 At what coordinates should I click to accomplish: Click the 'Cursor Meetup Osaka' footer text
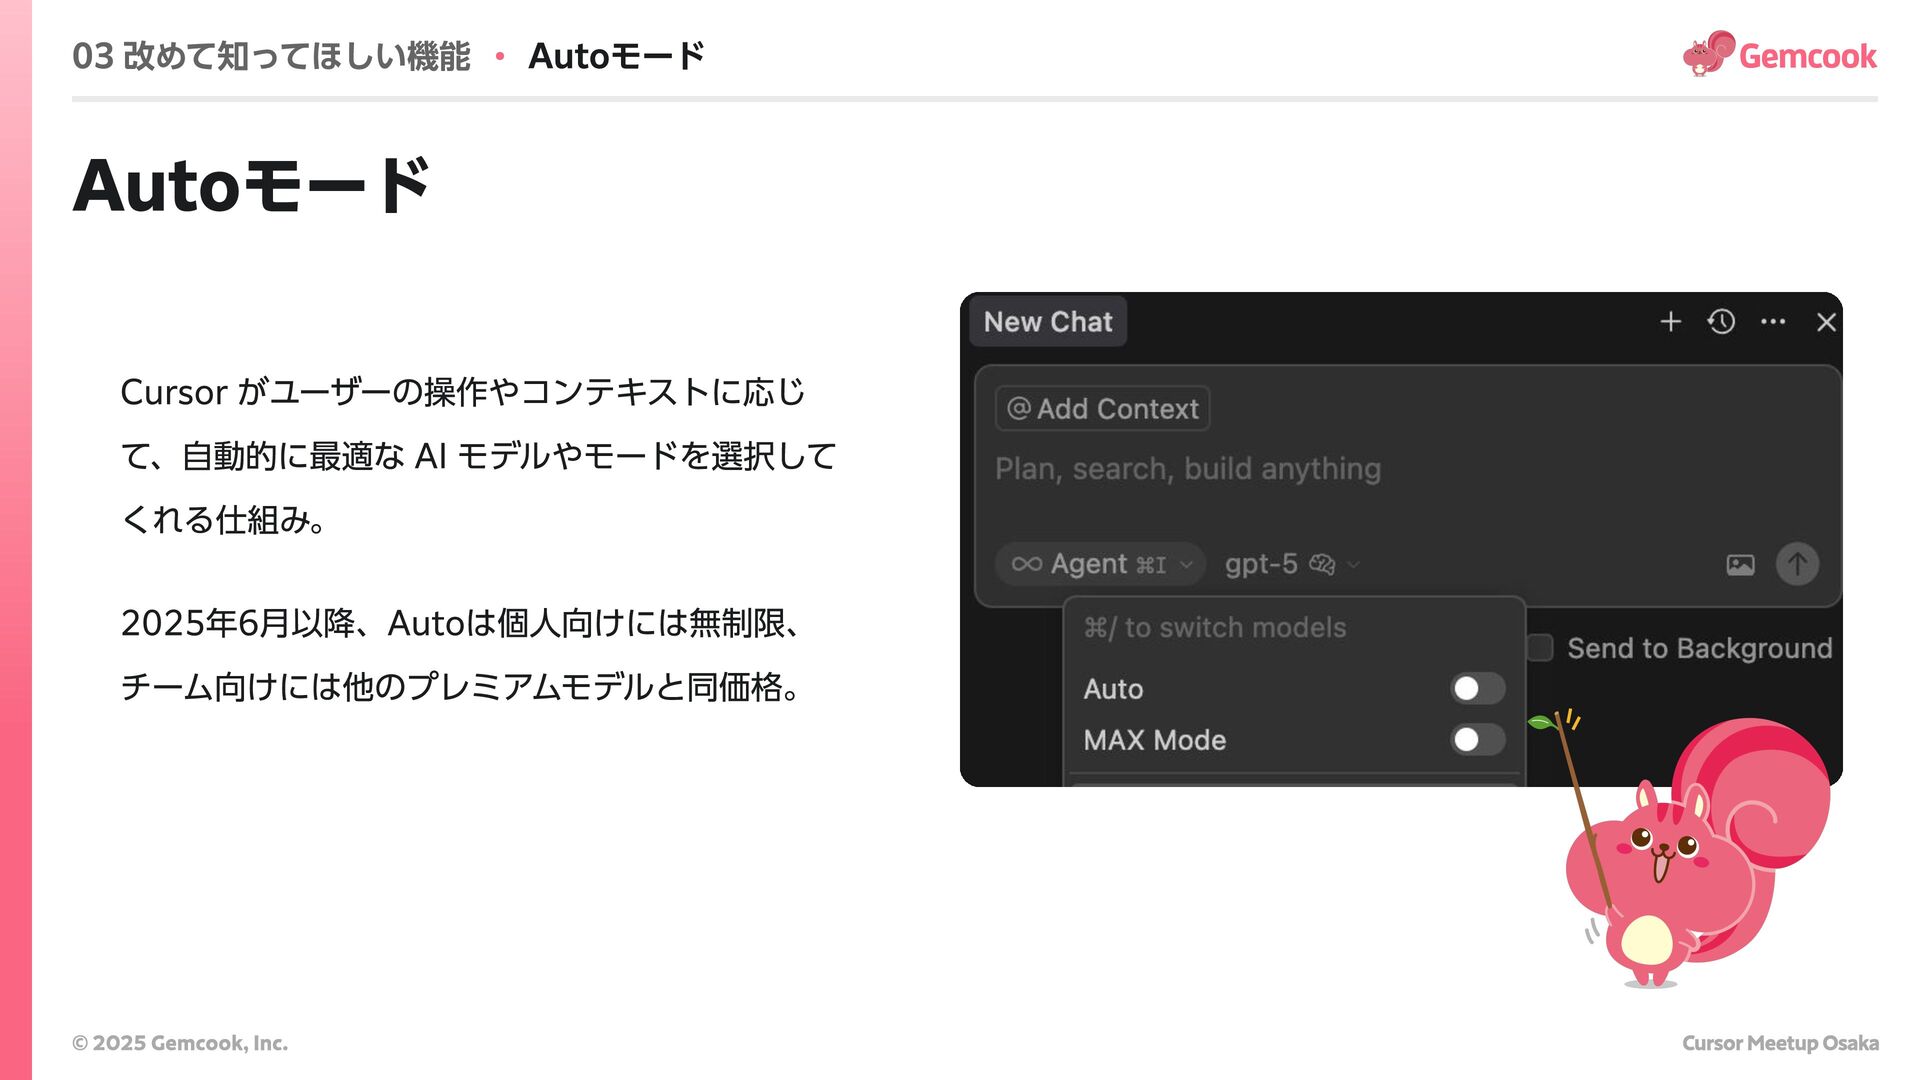click(1780, 1043)
